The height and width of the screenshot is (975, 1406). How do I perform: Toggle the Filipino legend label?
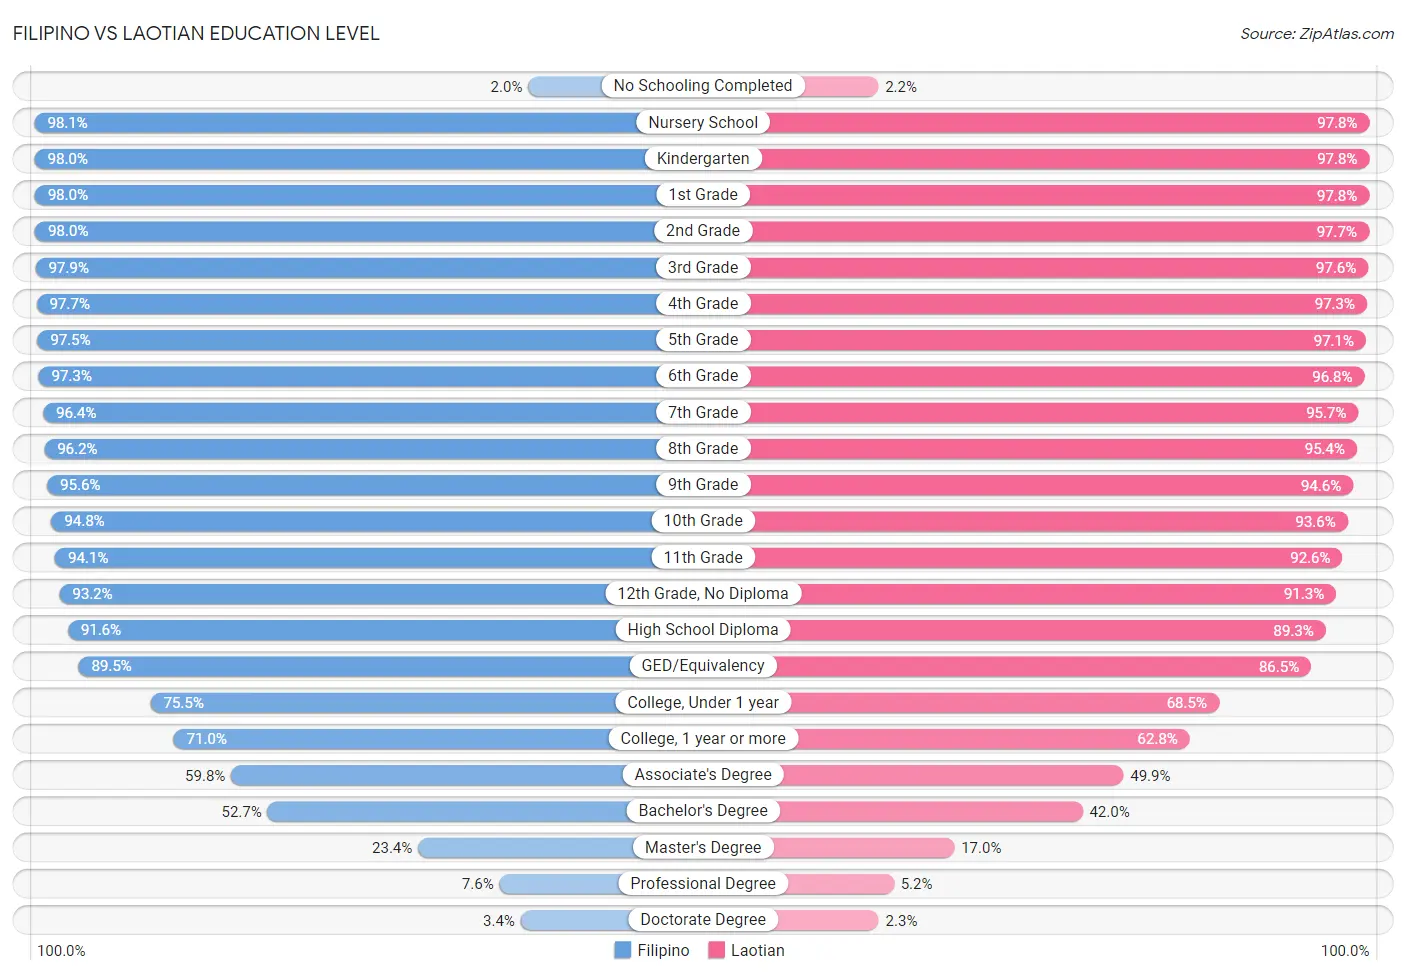(x=663, y=950)
